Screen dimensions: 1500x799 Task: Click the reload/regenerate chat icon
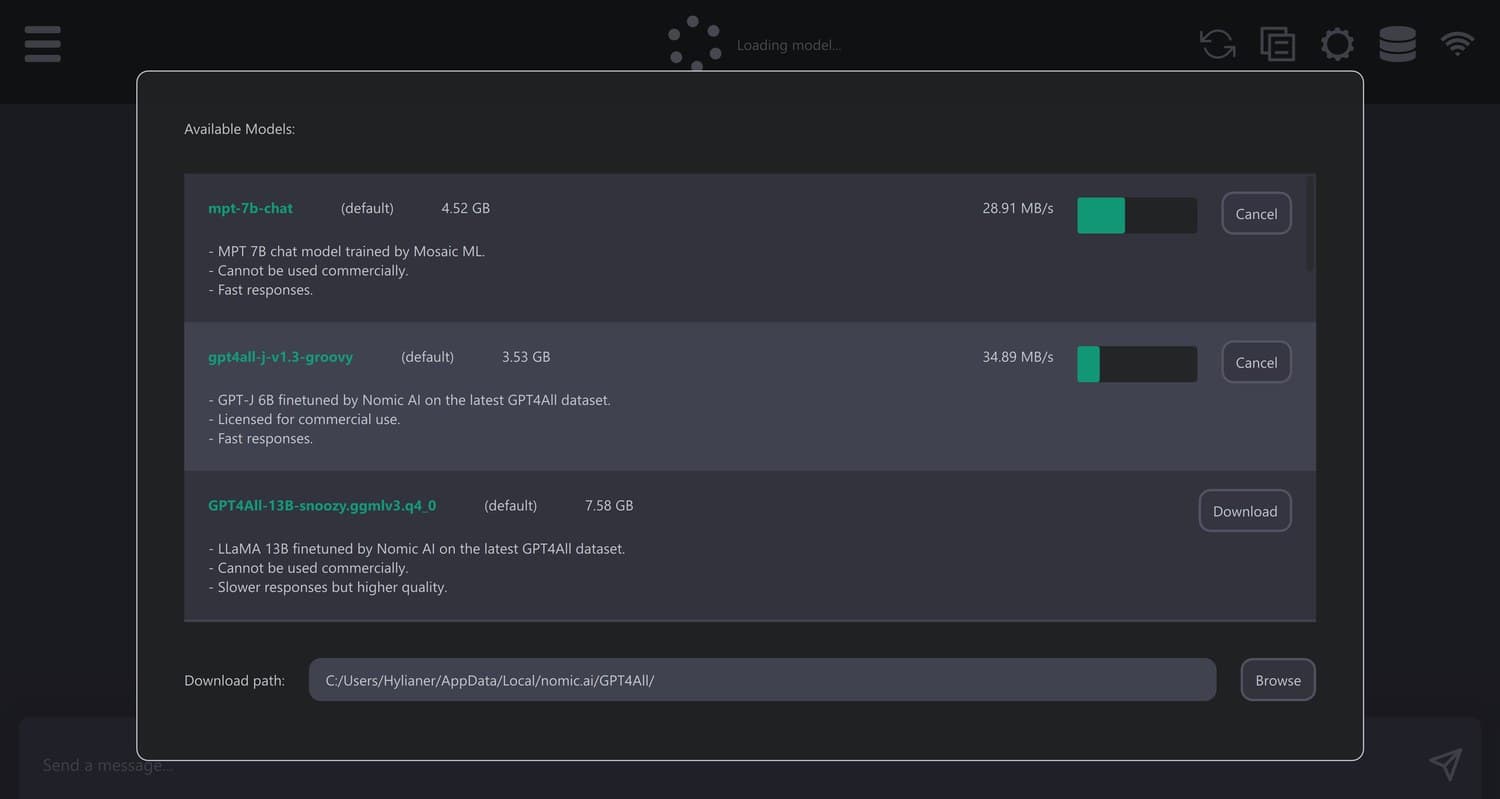point(1217,44)
